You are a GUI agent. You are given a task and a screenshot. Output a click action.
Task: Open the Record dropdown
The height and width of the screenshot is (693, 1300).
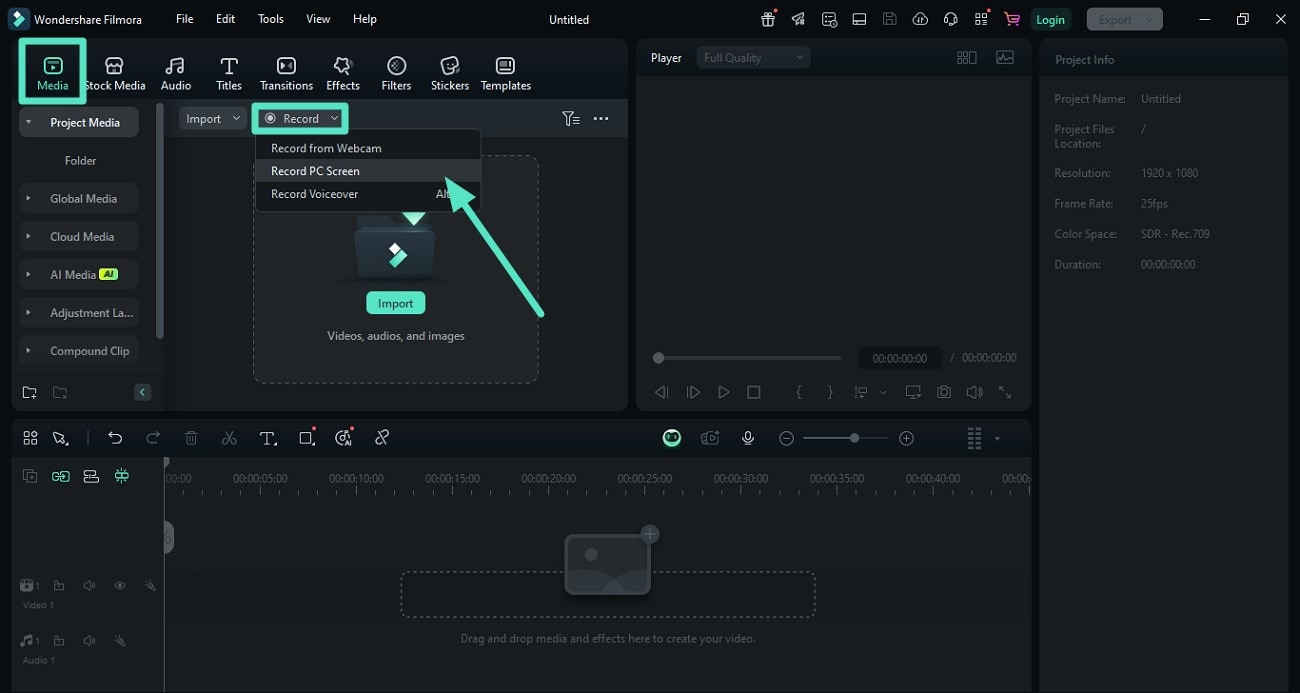click(x=300, y=118)
